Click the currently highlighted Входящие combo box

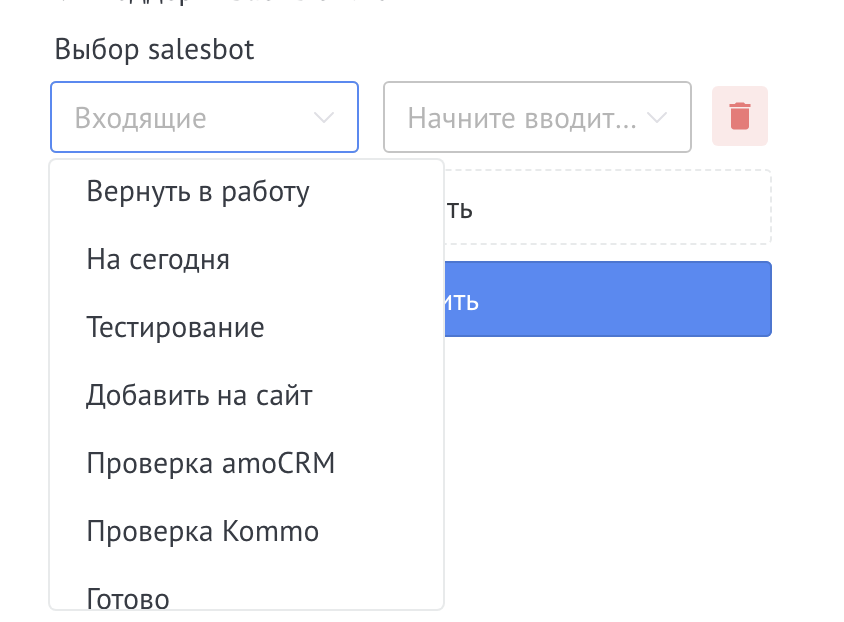point(204,117)
